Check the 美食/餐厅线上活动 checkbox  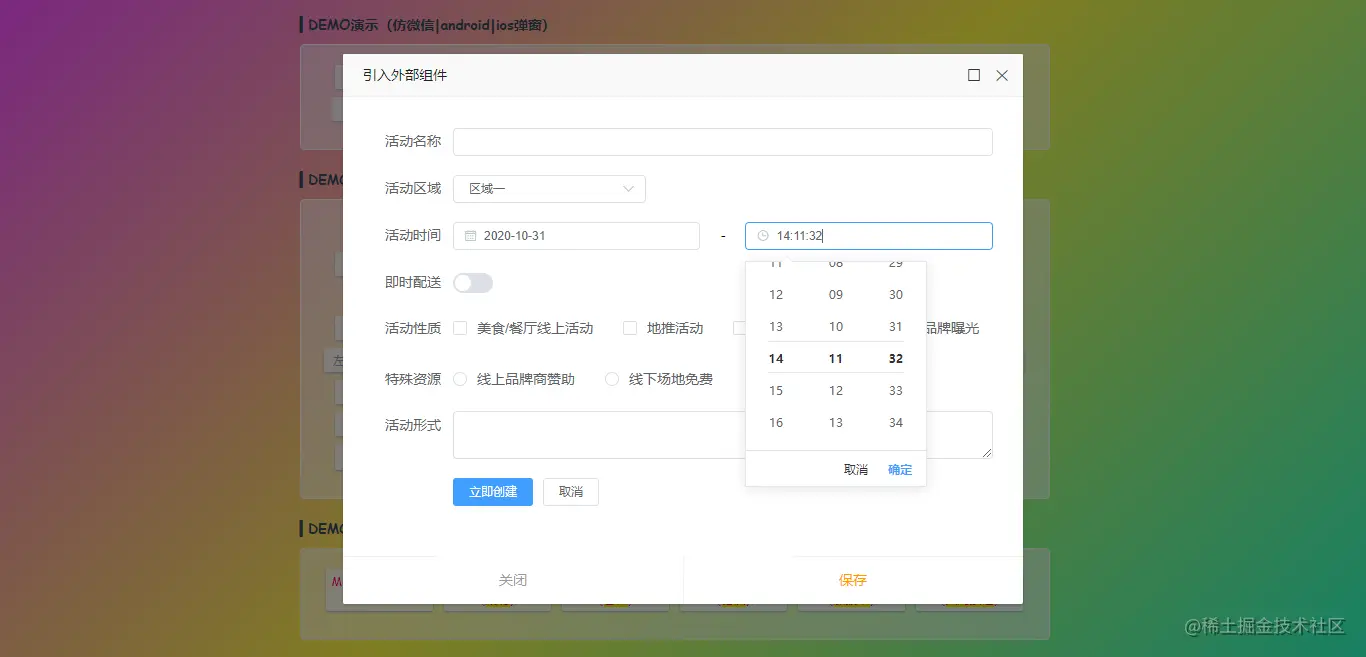tap(460, 328)
